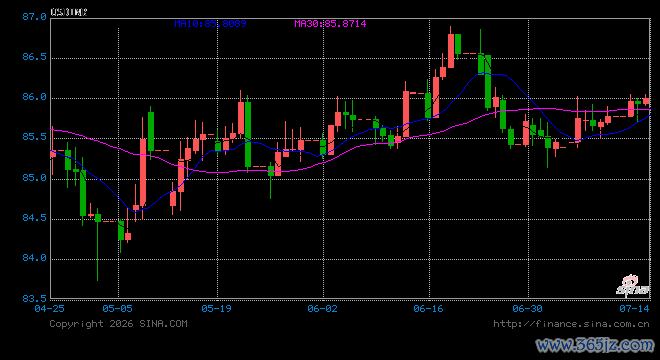Click the 06-02 date label

coord(322,309)
